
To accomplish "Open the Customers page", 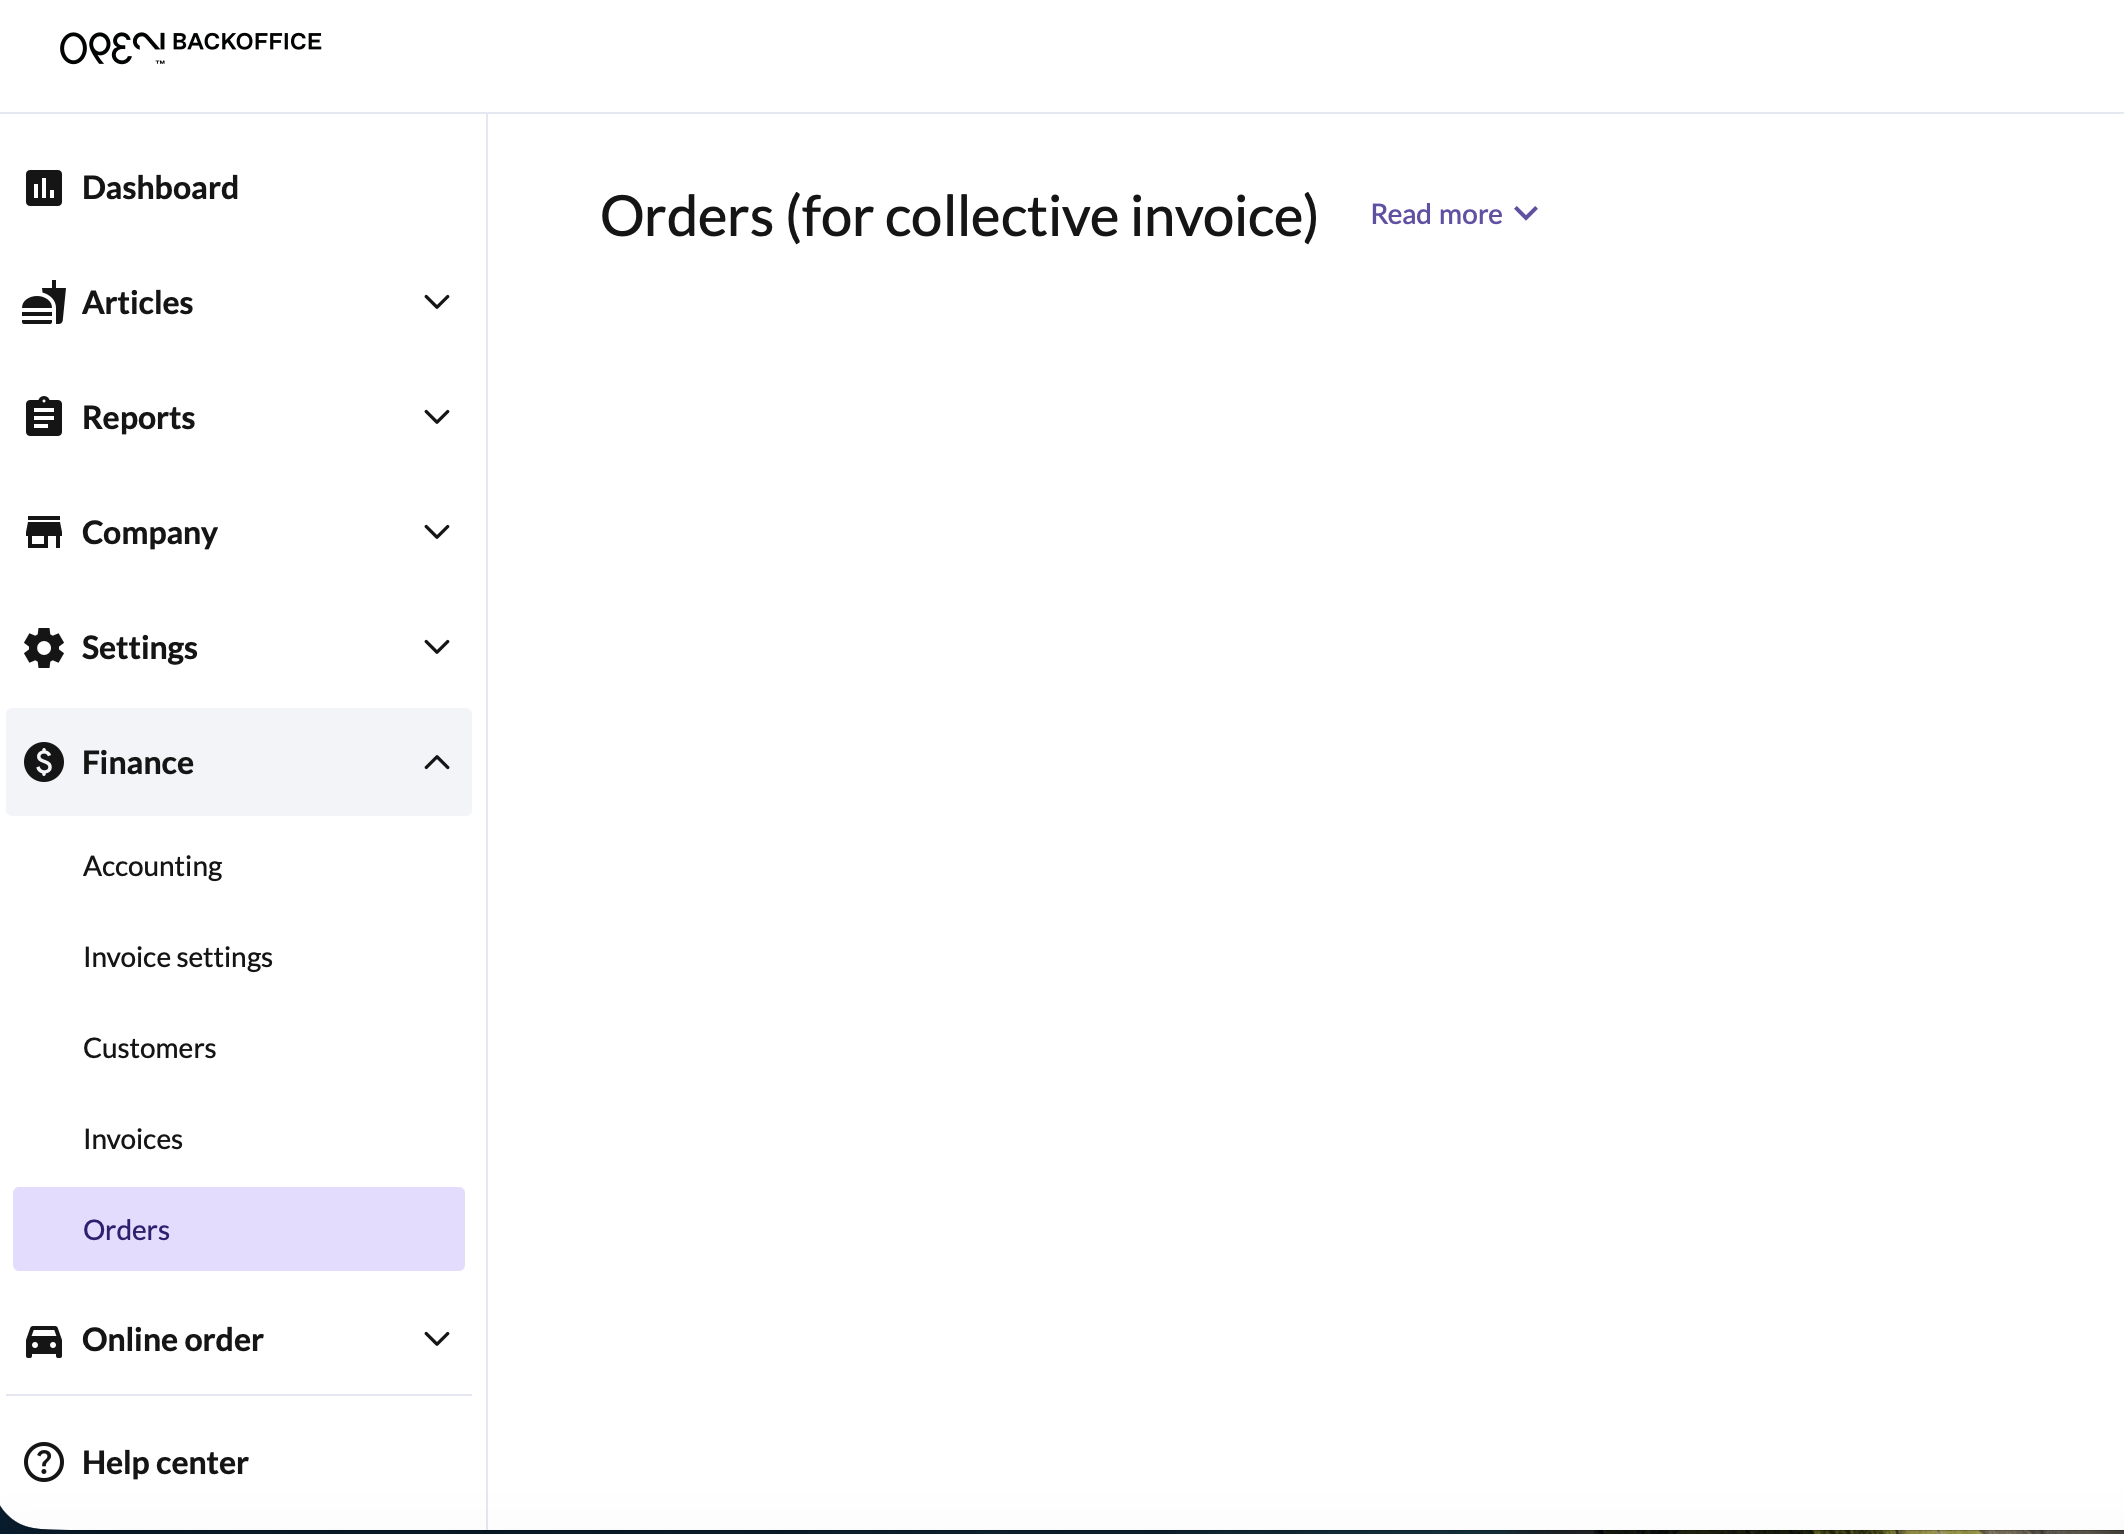I will (x=150, y=1048).
